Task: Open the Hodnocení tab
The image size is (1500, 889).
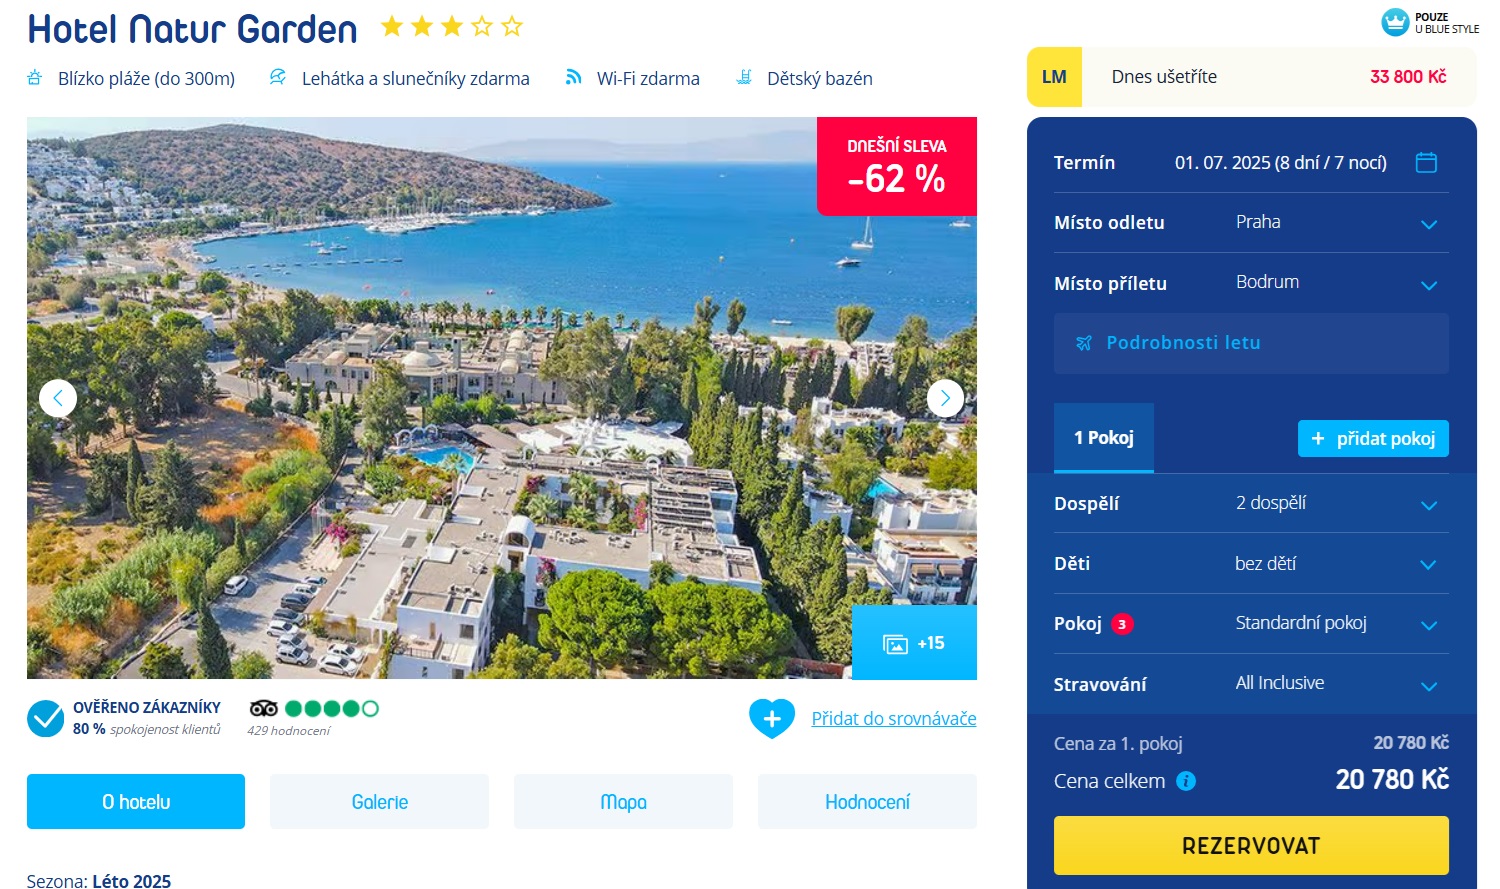Action: click(867, 802)
